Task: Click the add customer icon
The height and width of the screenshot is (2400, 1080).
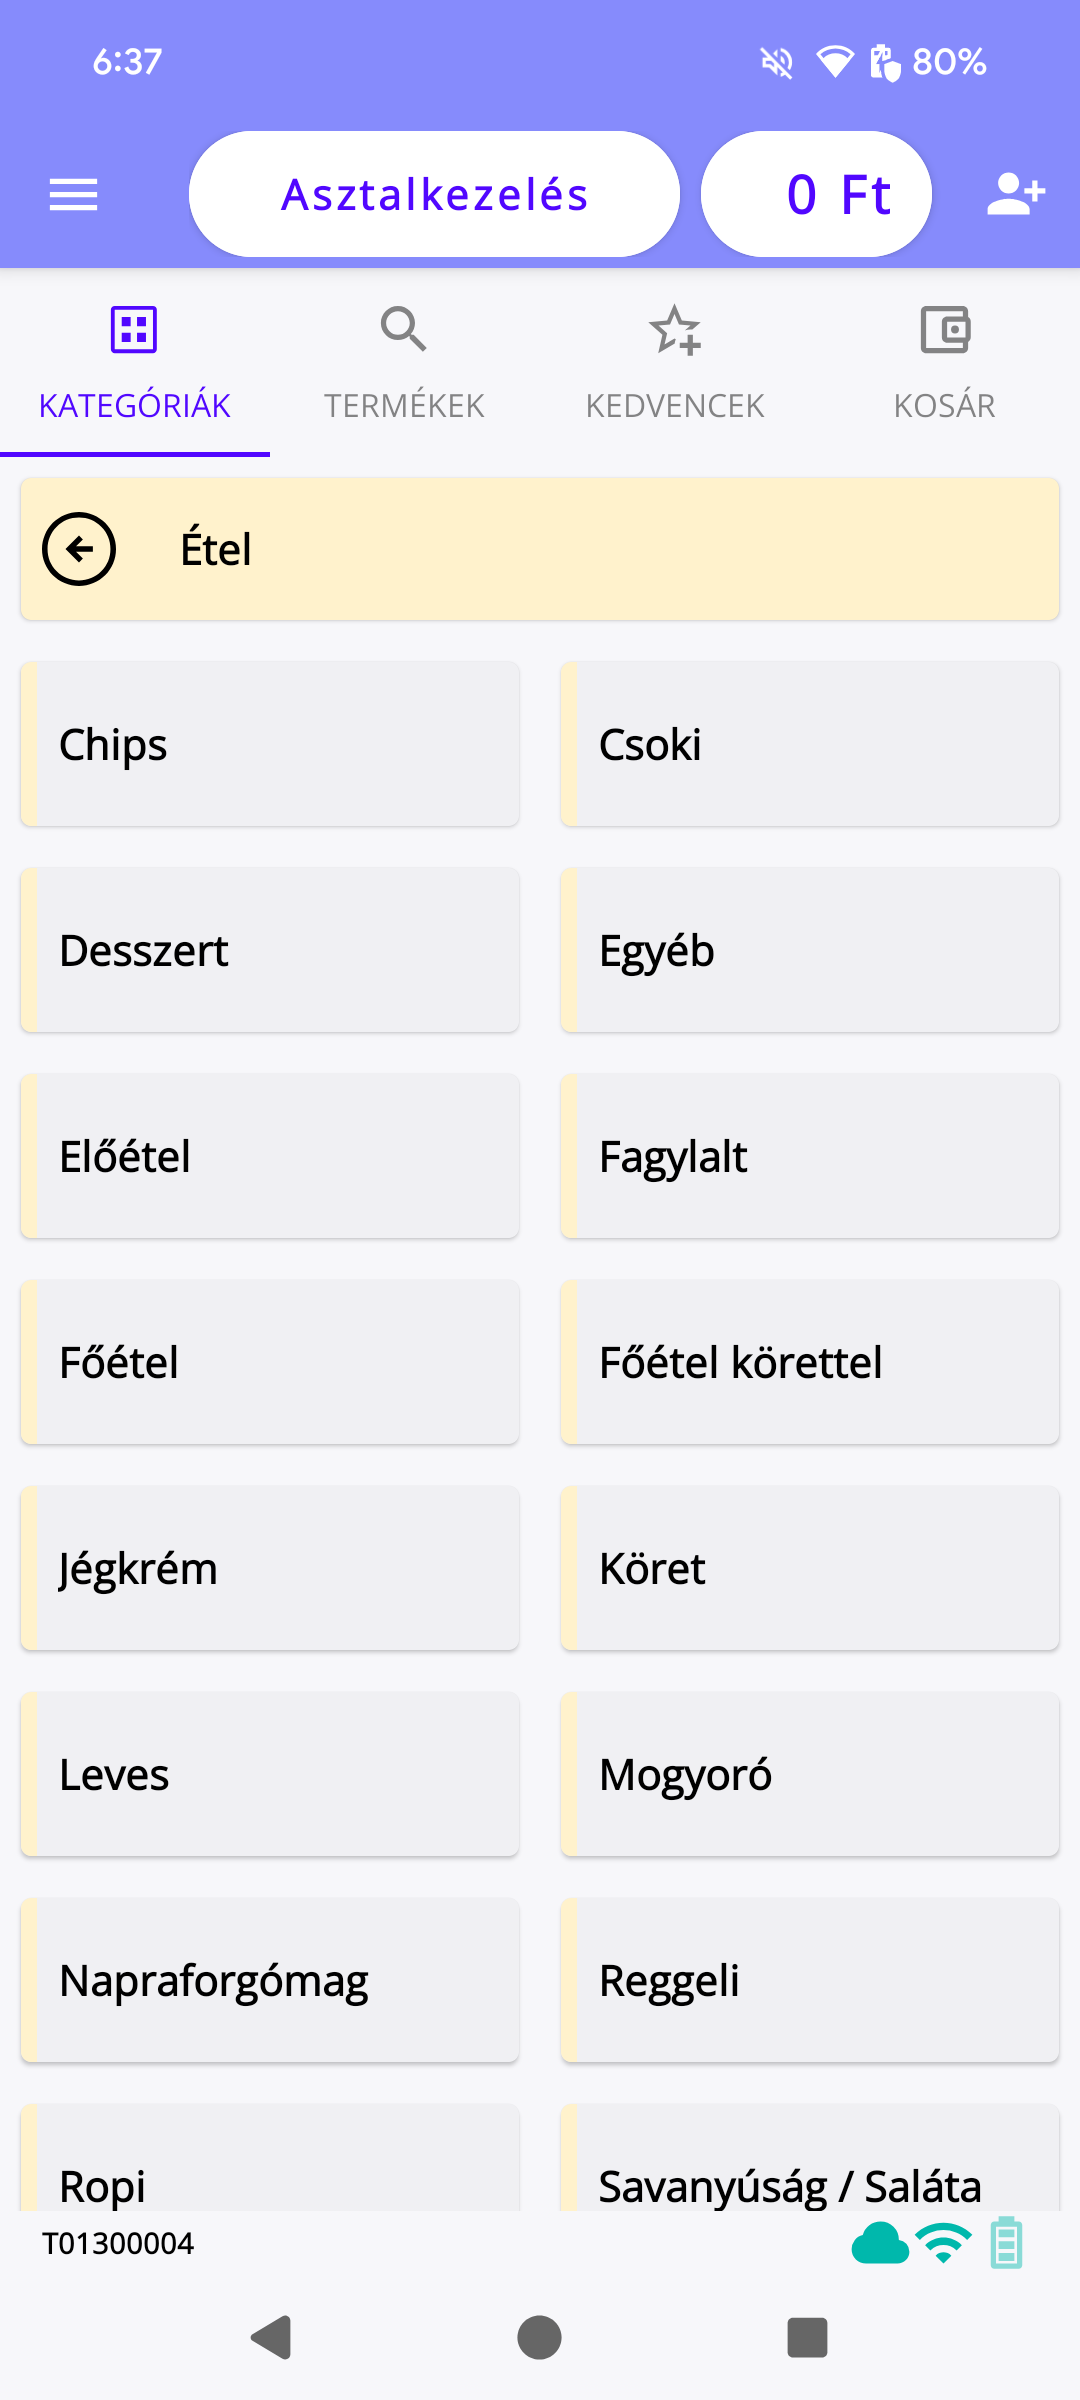Action: point(1015,193)
